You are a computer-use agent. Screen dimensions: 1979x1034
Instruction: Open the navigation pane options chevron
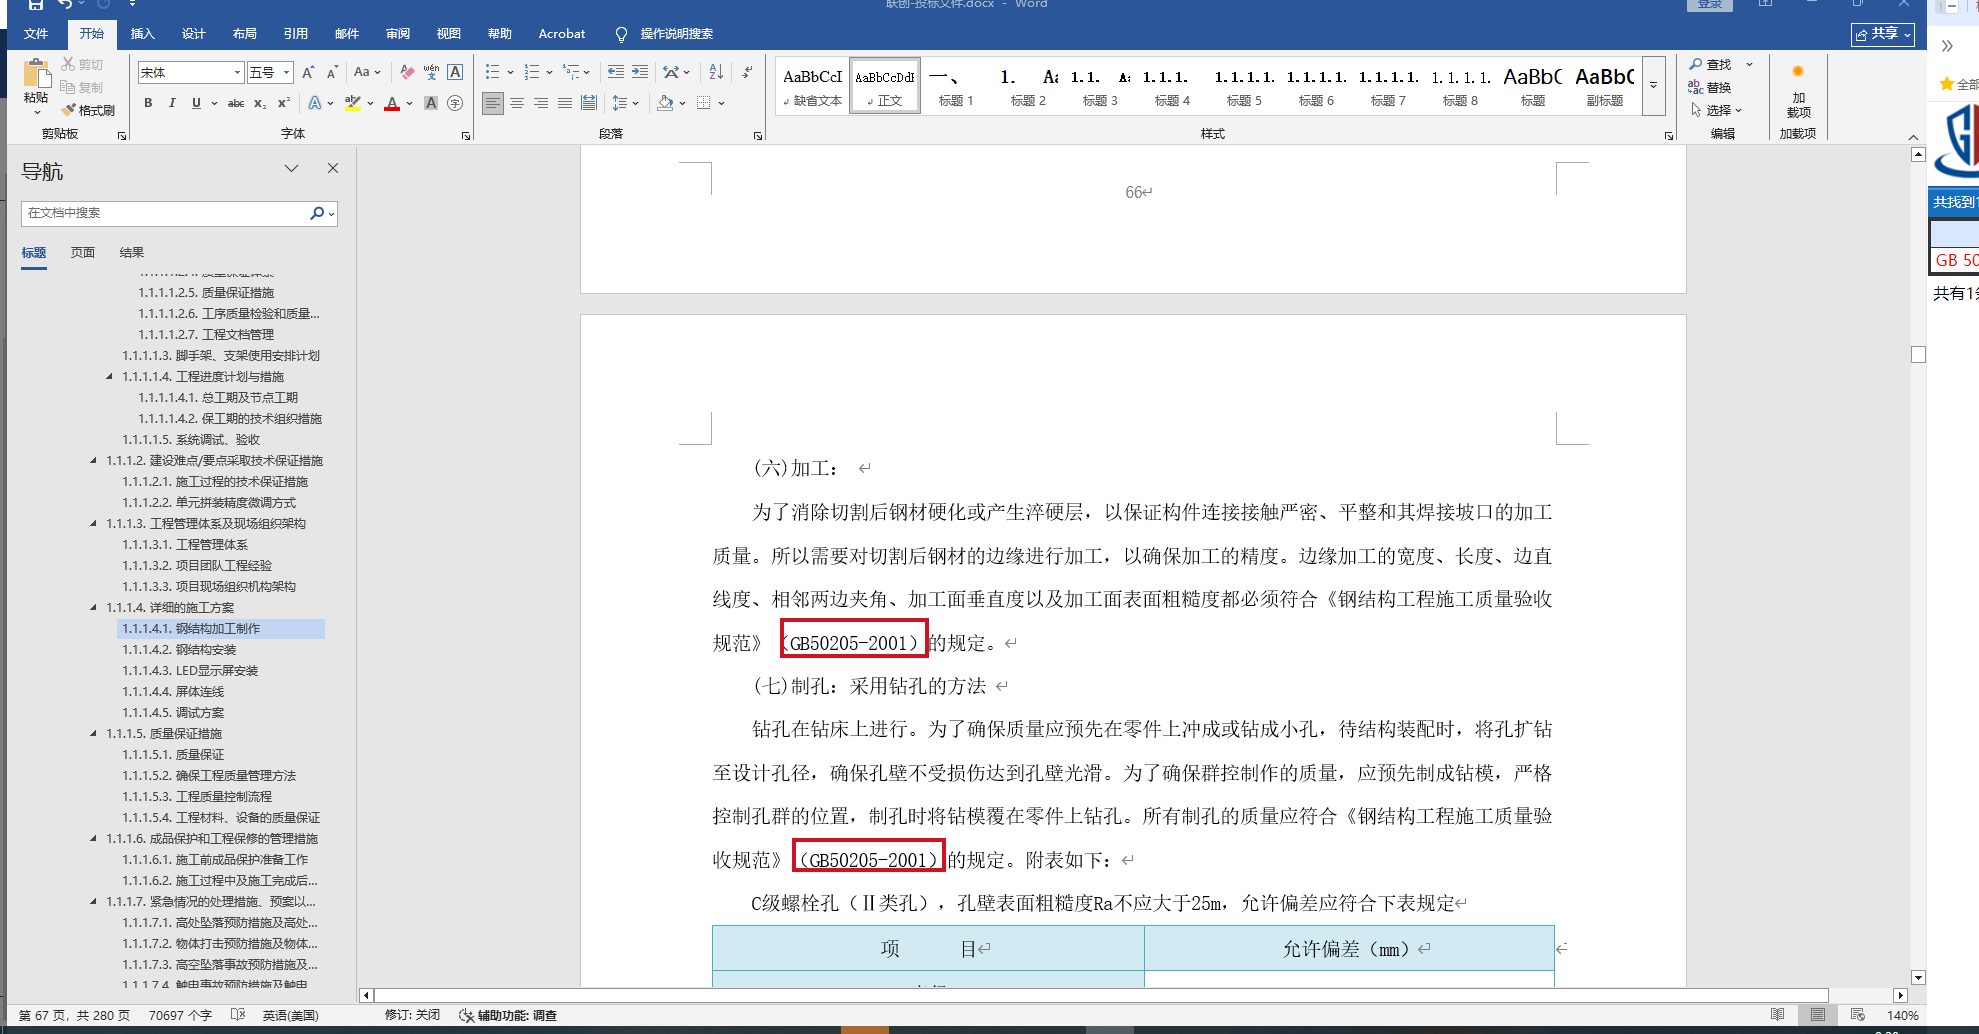coord(291,168)
